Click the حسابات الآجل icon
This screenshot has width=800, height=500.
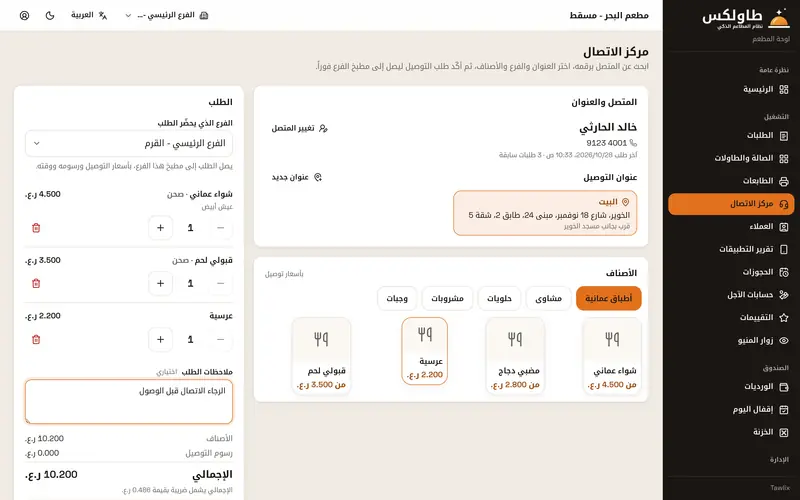pos(784,295)
